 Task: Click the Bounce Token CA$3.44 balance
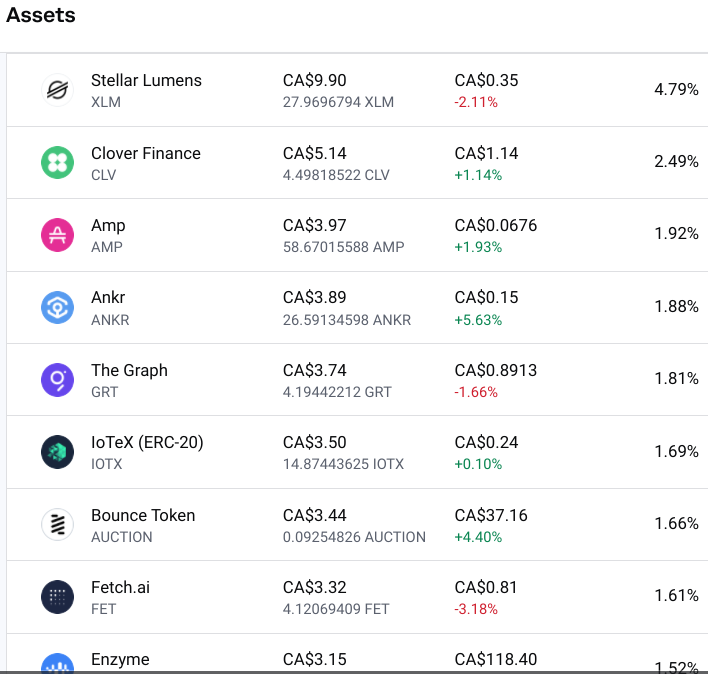tap(314, 515)
